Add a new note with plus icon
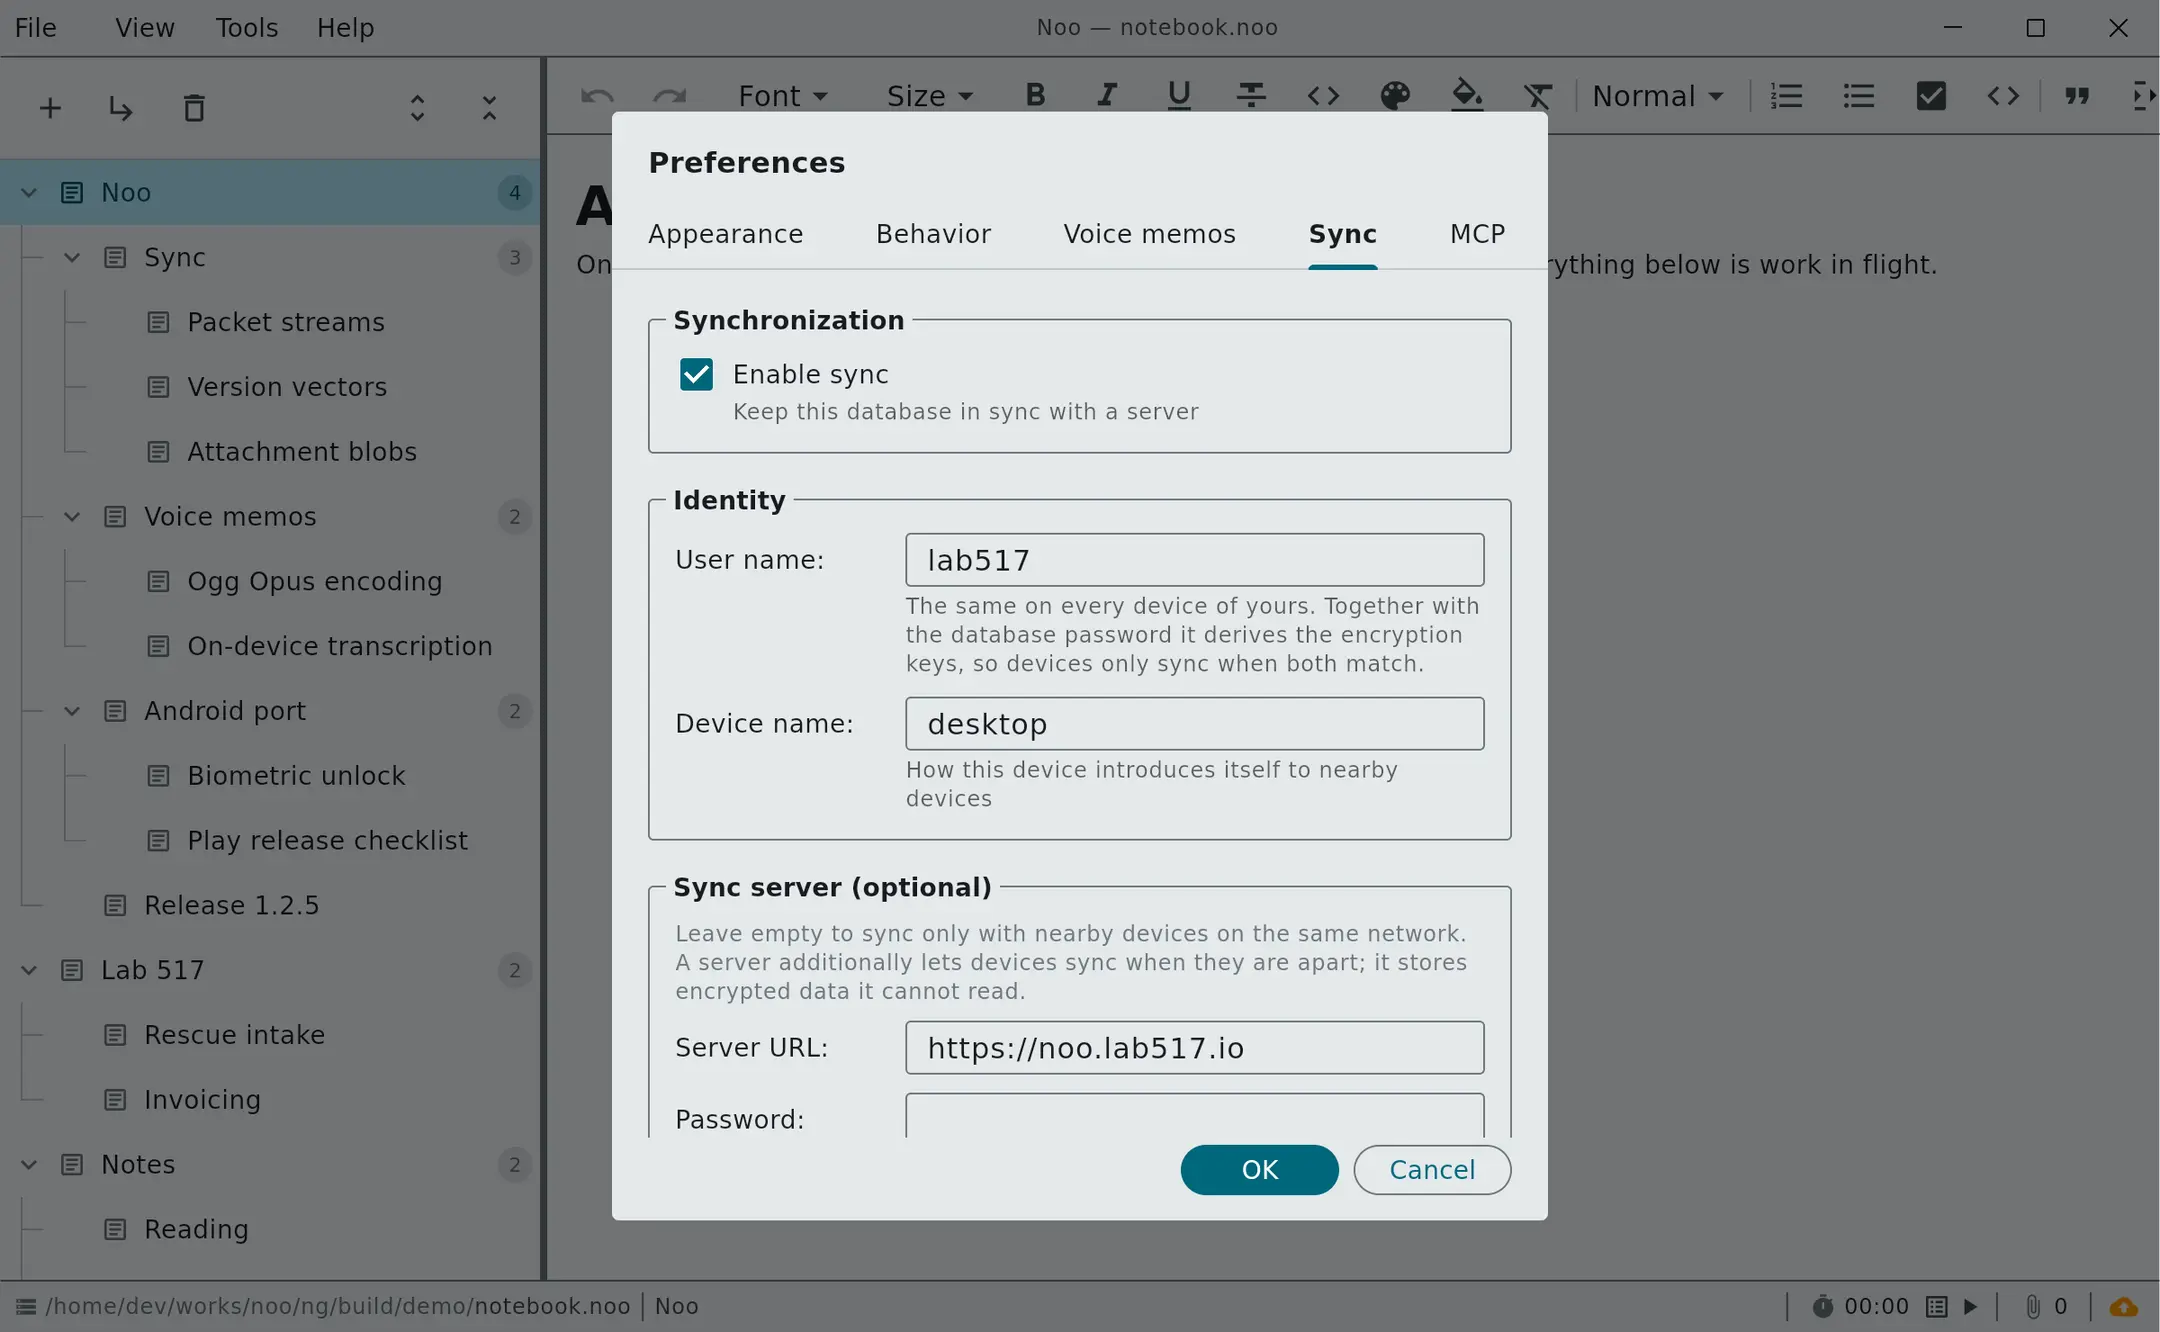Screen dimensions: 2160x1332 pos(50,108)
